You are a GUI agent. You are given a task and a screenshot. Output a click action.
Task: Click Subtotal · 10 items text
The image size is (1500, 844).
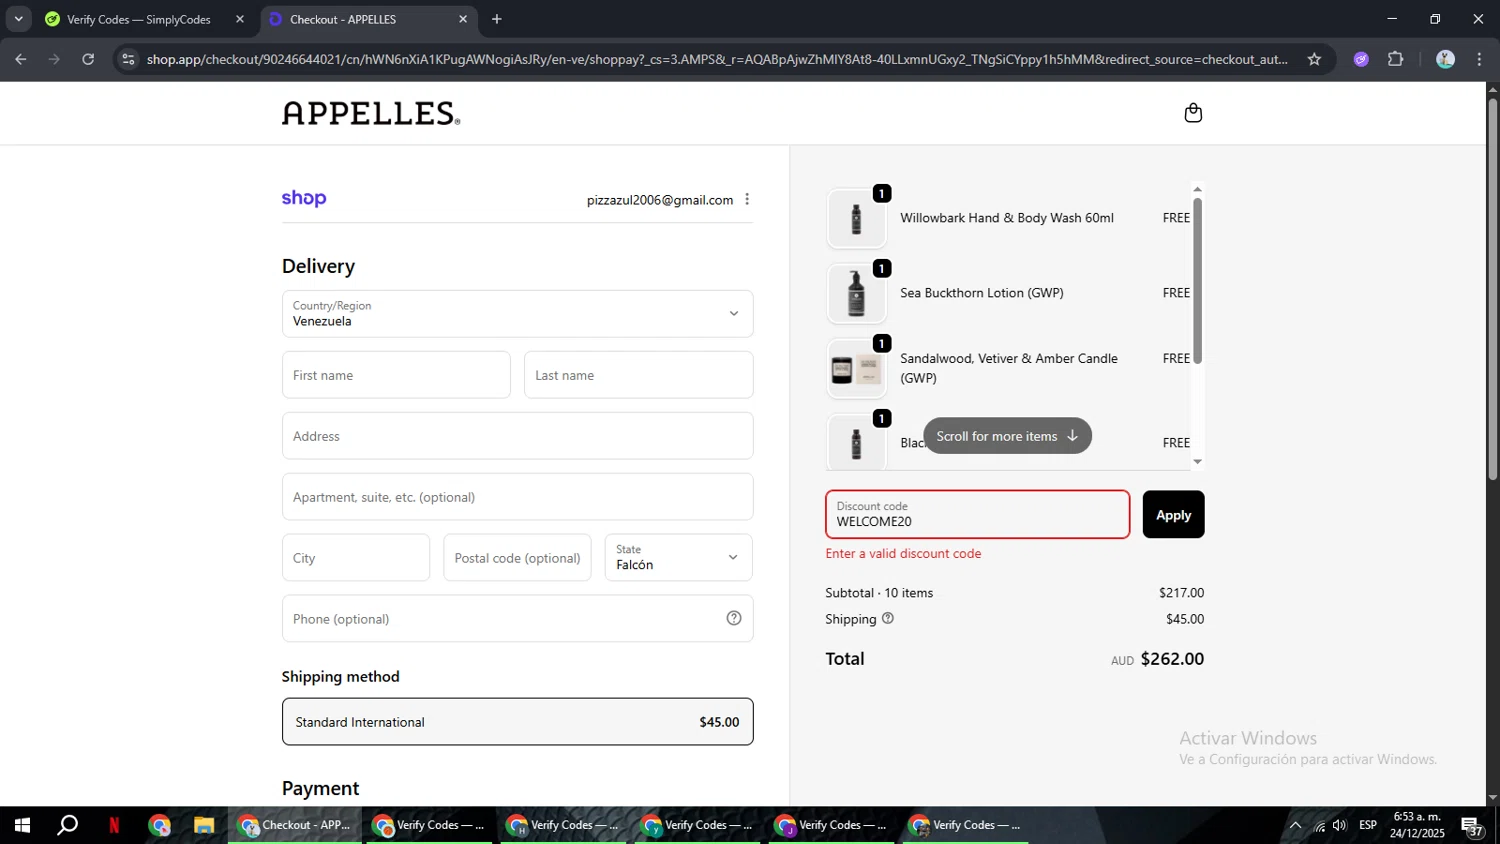click(879, 593)
